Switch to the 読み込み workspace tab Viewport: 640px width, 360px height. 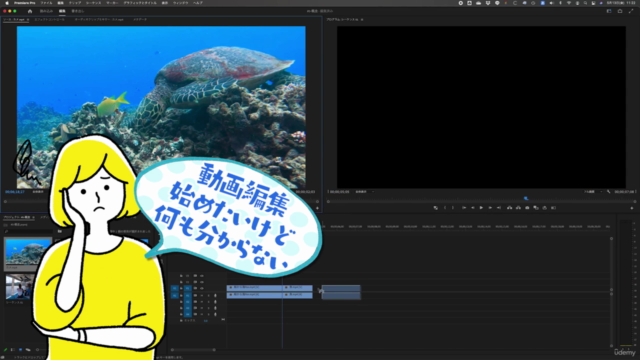tap(46, 11)
